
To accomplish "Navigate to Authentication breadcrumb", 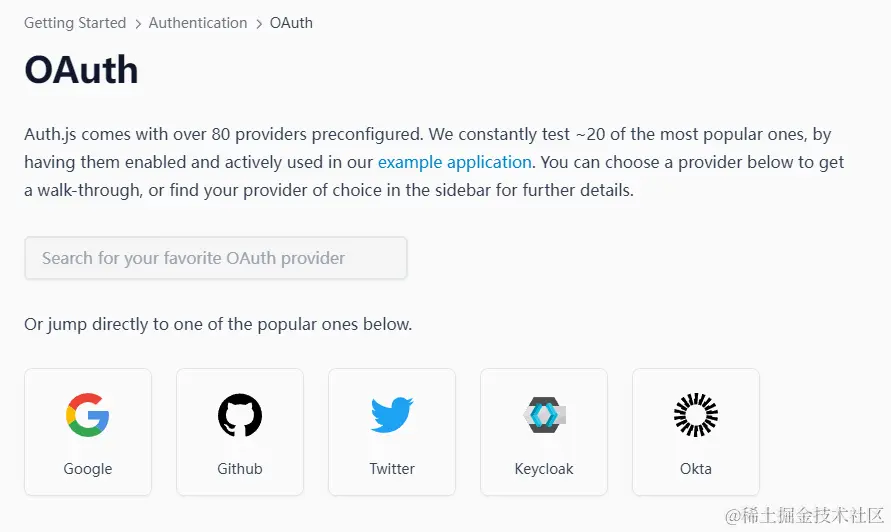I will coord(198,23).
